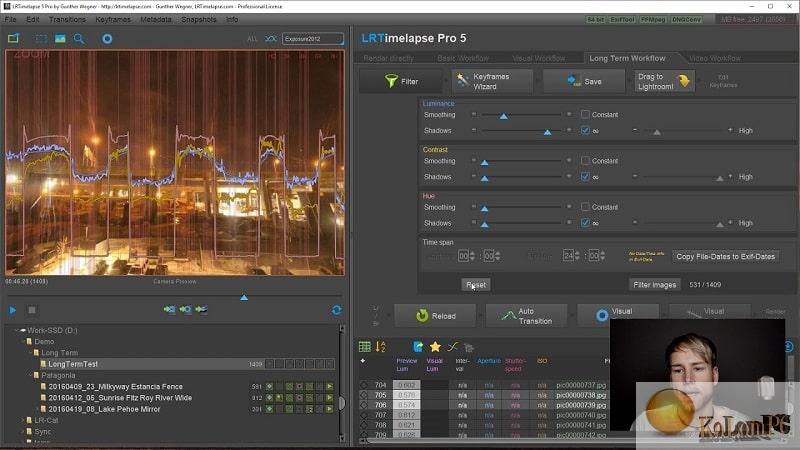Image resolution: width=800 pixels, height=450 pixels.
Task: Collapse the Patagonia folder node
Action: point(30,375)
